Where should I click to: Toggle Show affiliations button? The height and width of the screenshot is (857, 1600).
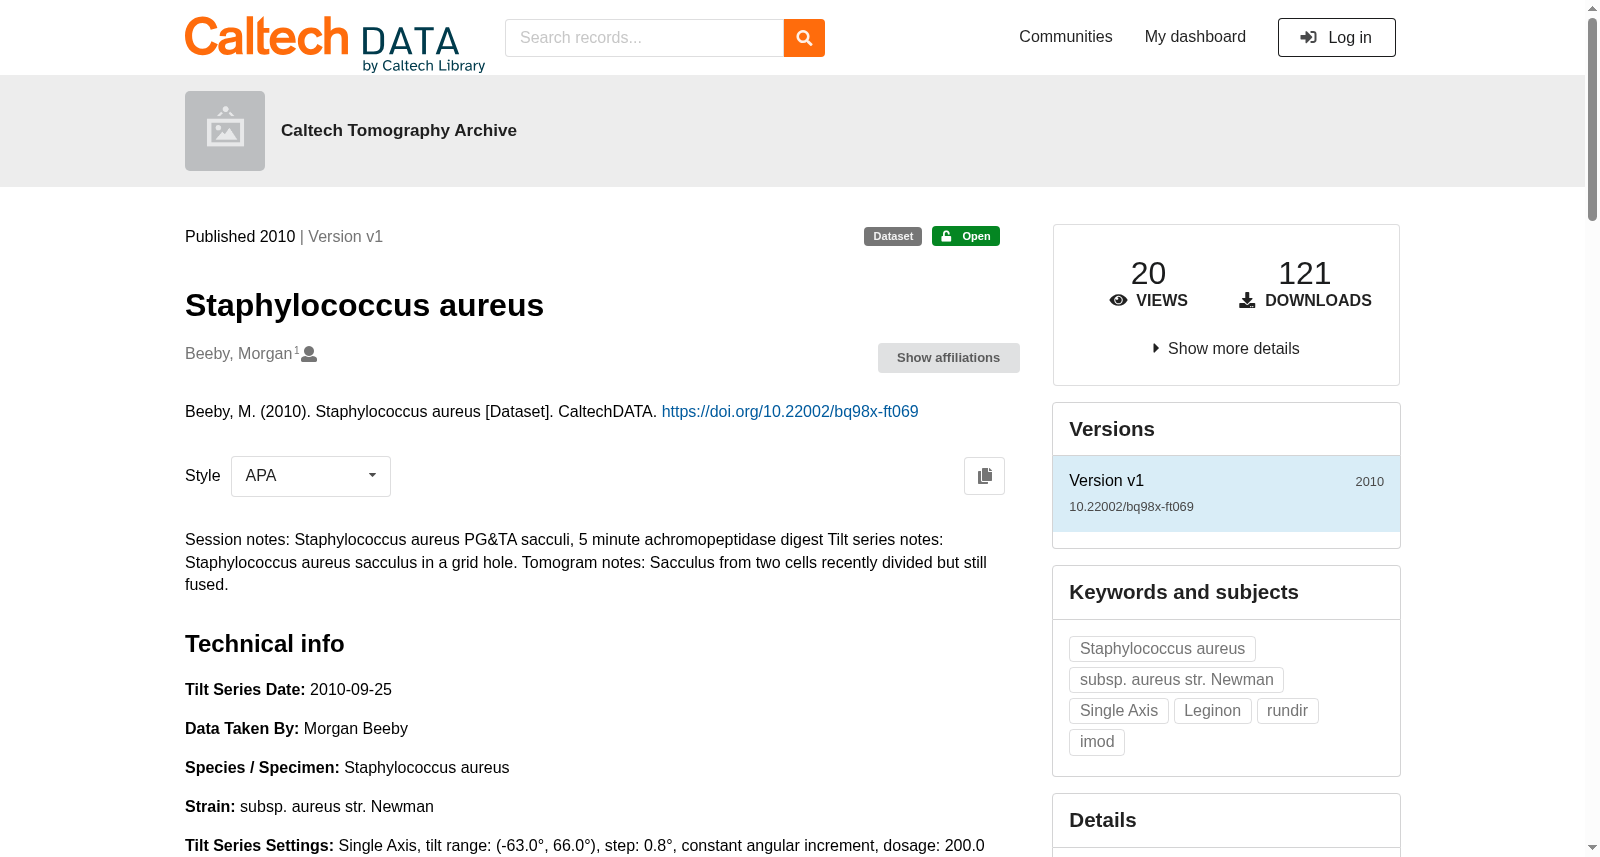[x=949, y=358]
